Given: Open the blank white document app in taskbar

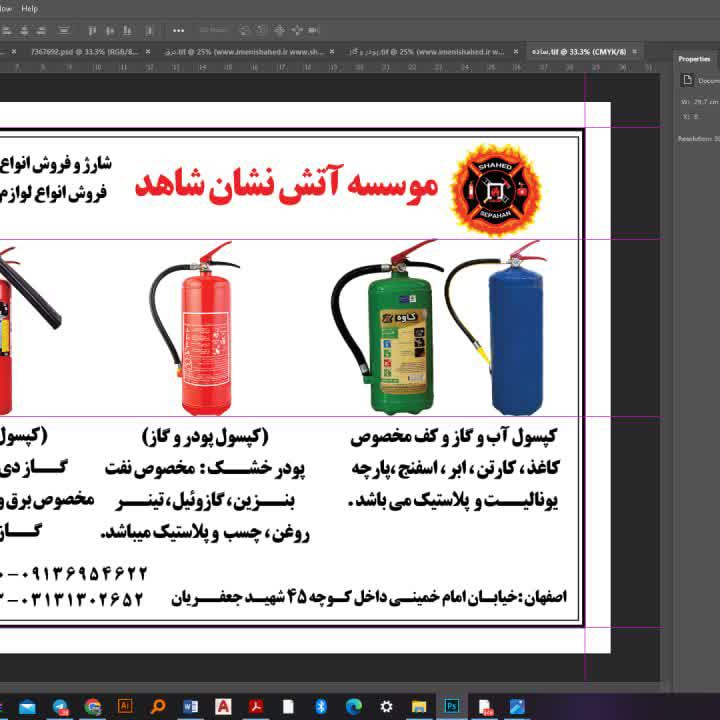Looking at the screenshot, I should [x=288, y=706].
